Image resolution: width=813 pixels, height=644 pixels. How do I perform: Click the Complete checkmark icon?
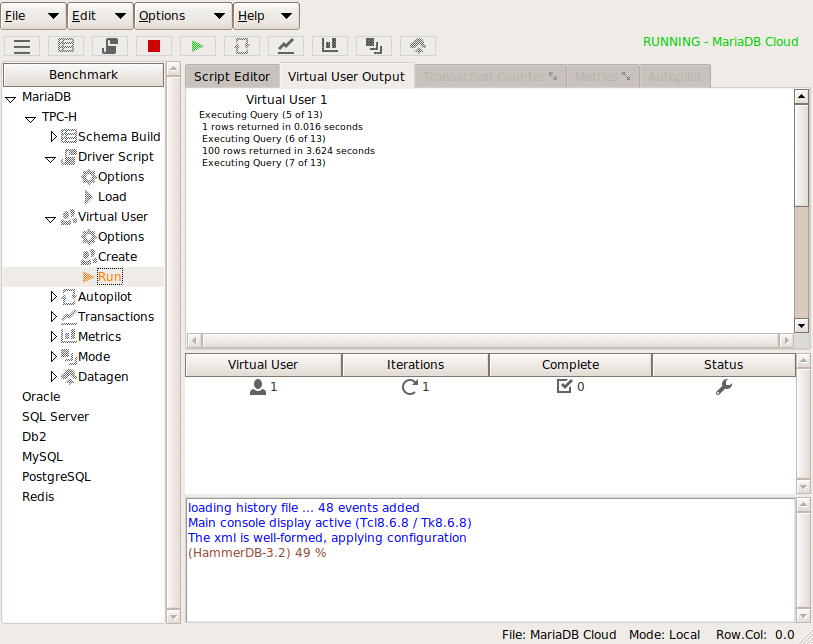(x=564, y=386)
